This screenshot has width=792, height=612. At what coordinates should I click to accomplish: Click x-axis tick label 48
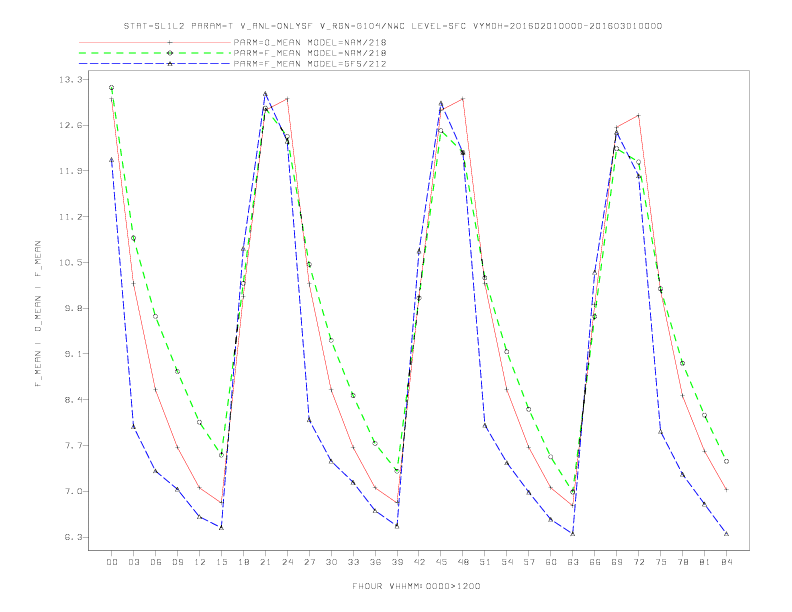[x=463, y=562]
